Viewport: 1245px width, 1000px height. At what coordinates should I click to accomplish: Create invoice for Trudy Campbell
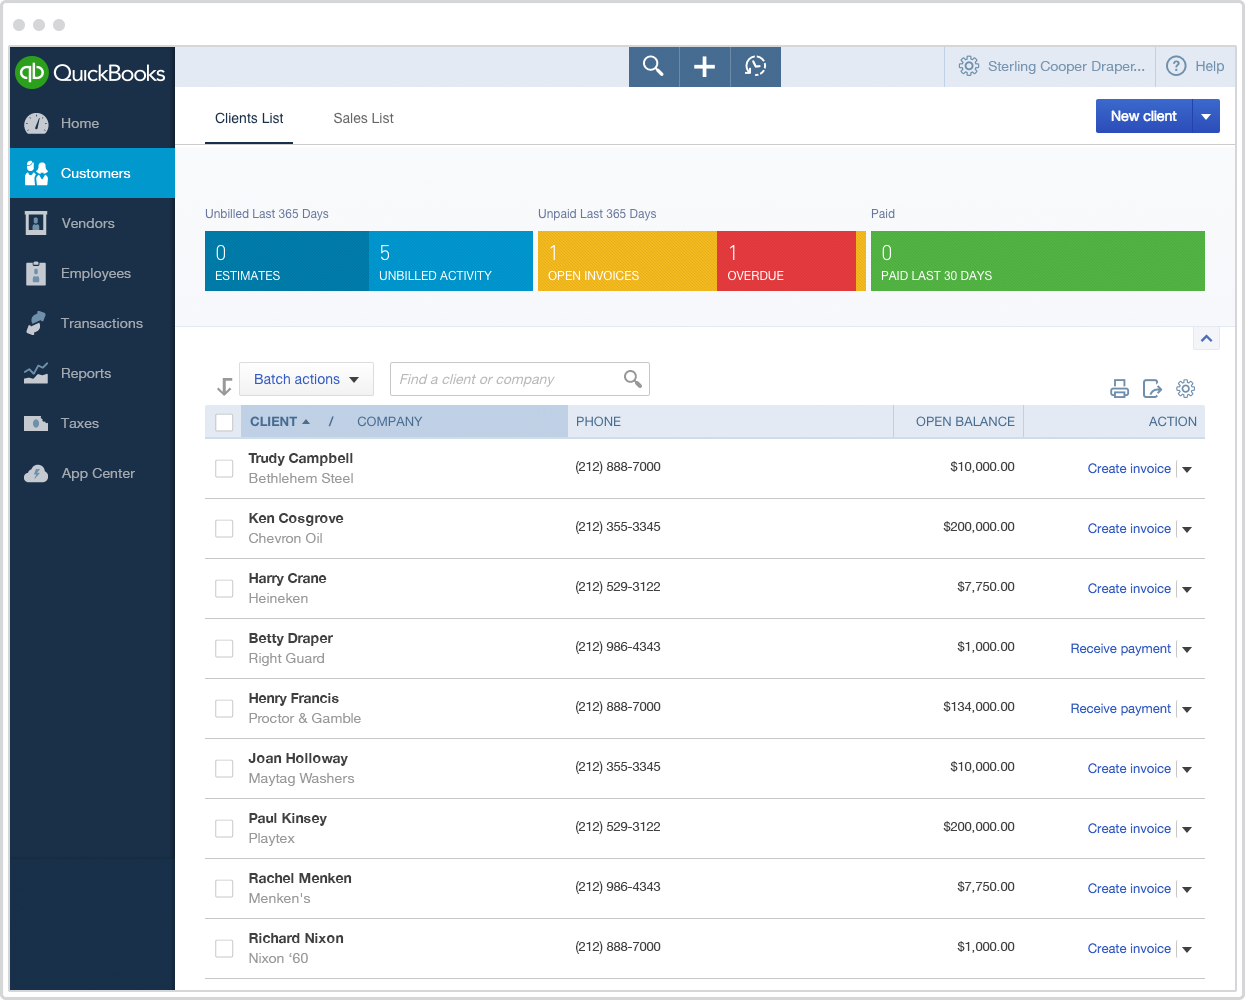(1129, 469)
